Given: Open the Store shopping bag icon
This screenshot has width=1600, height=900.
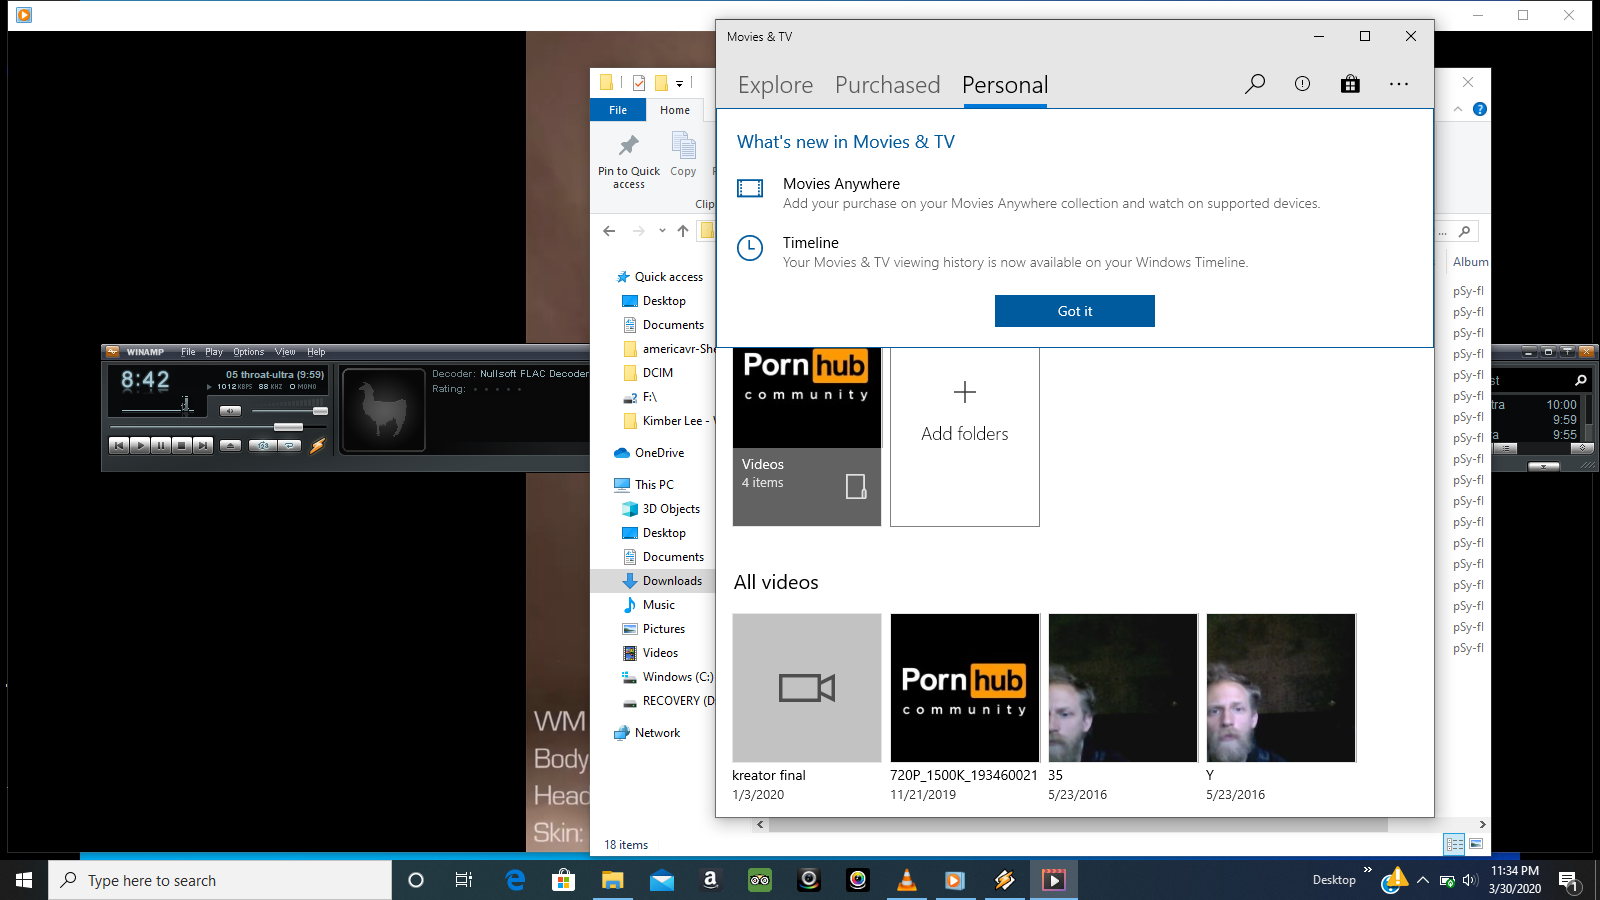Looking at the screenshot, I should point(1350,84).
